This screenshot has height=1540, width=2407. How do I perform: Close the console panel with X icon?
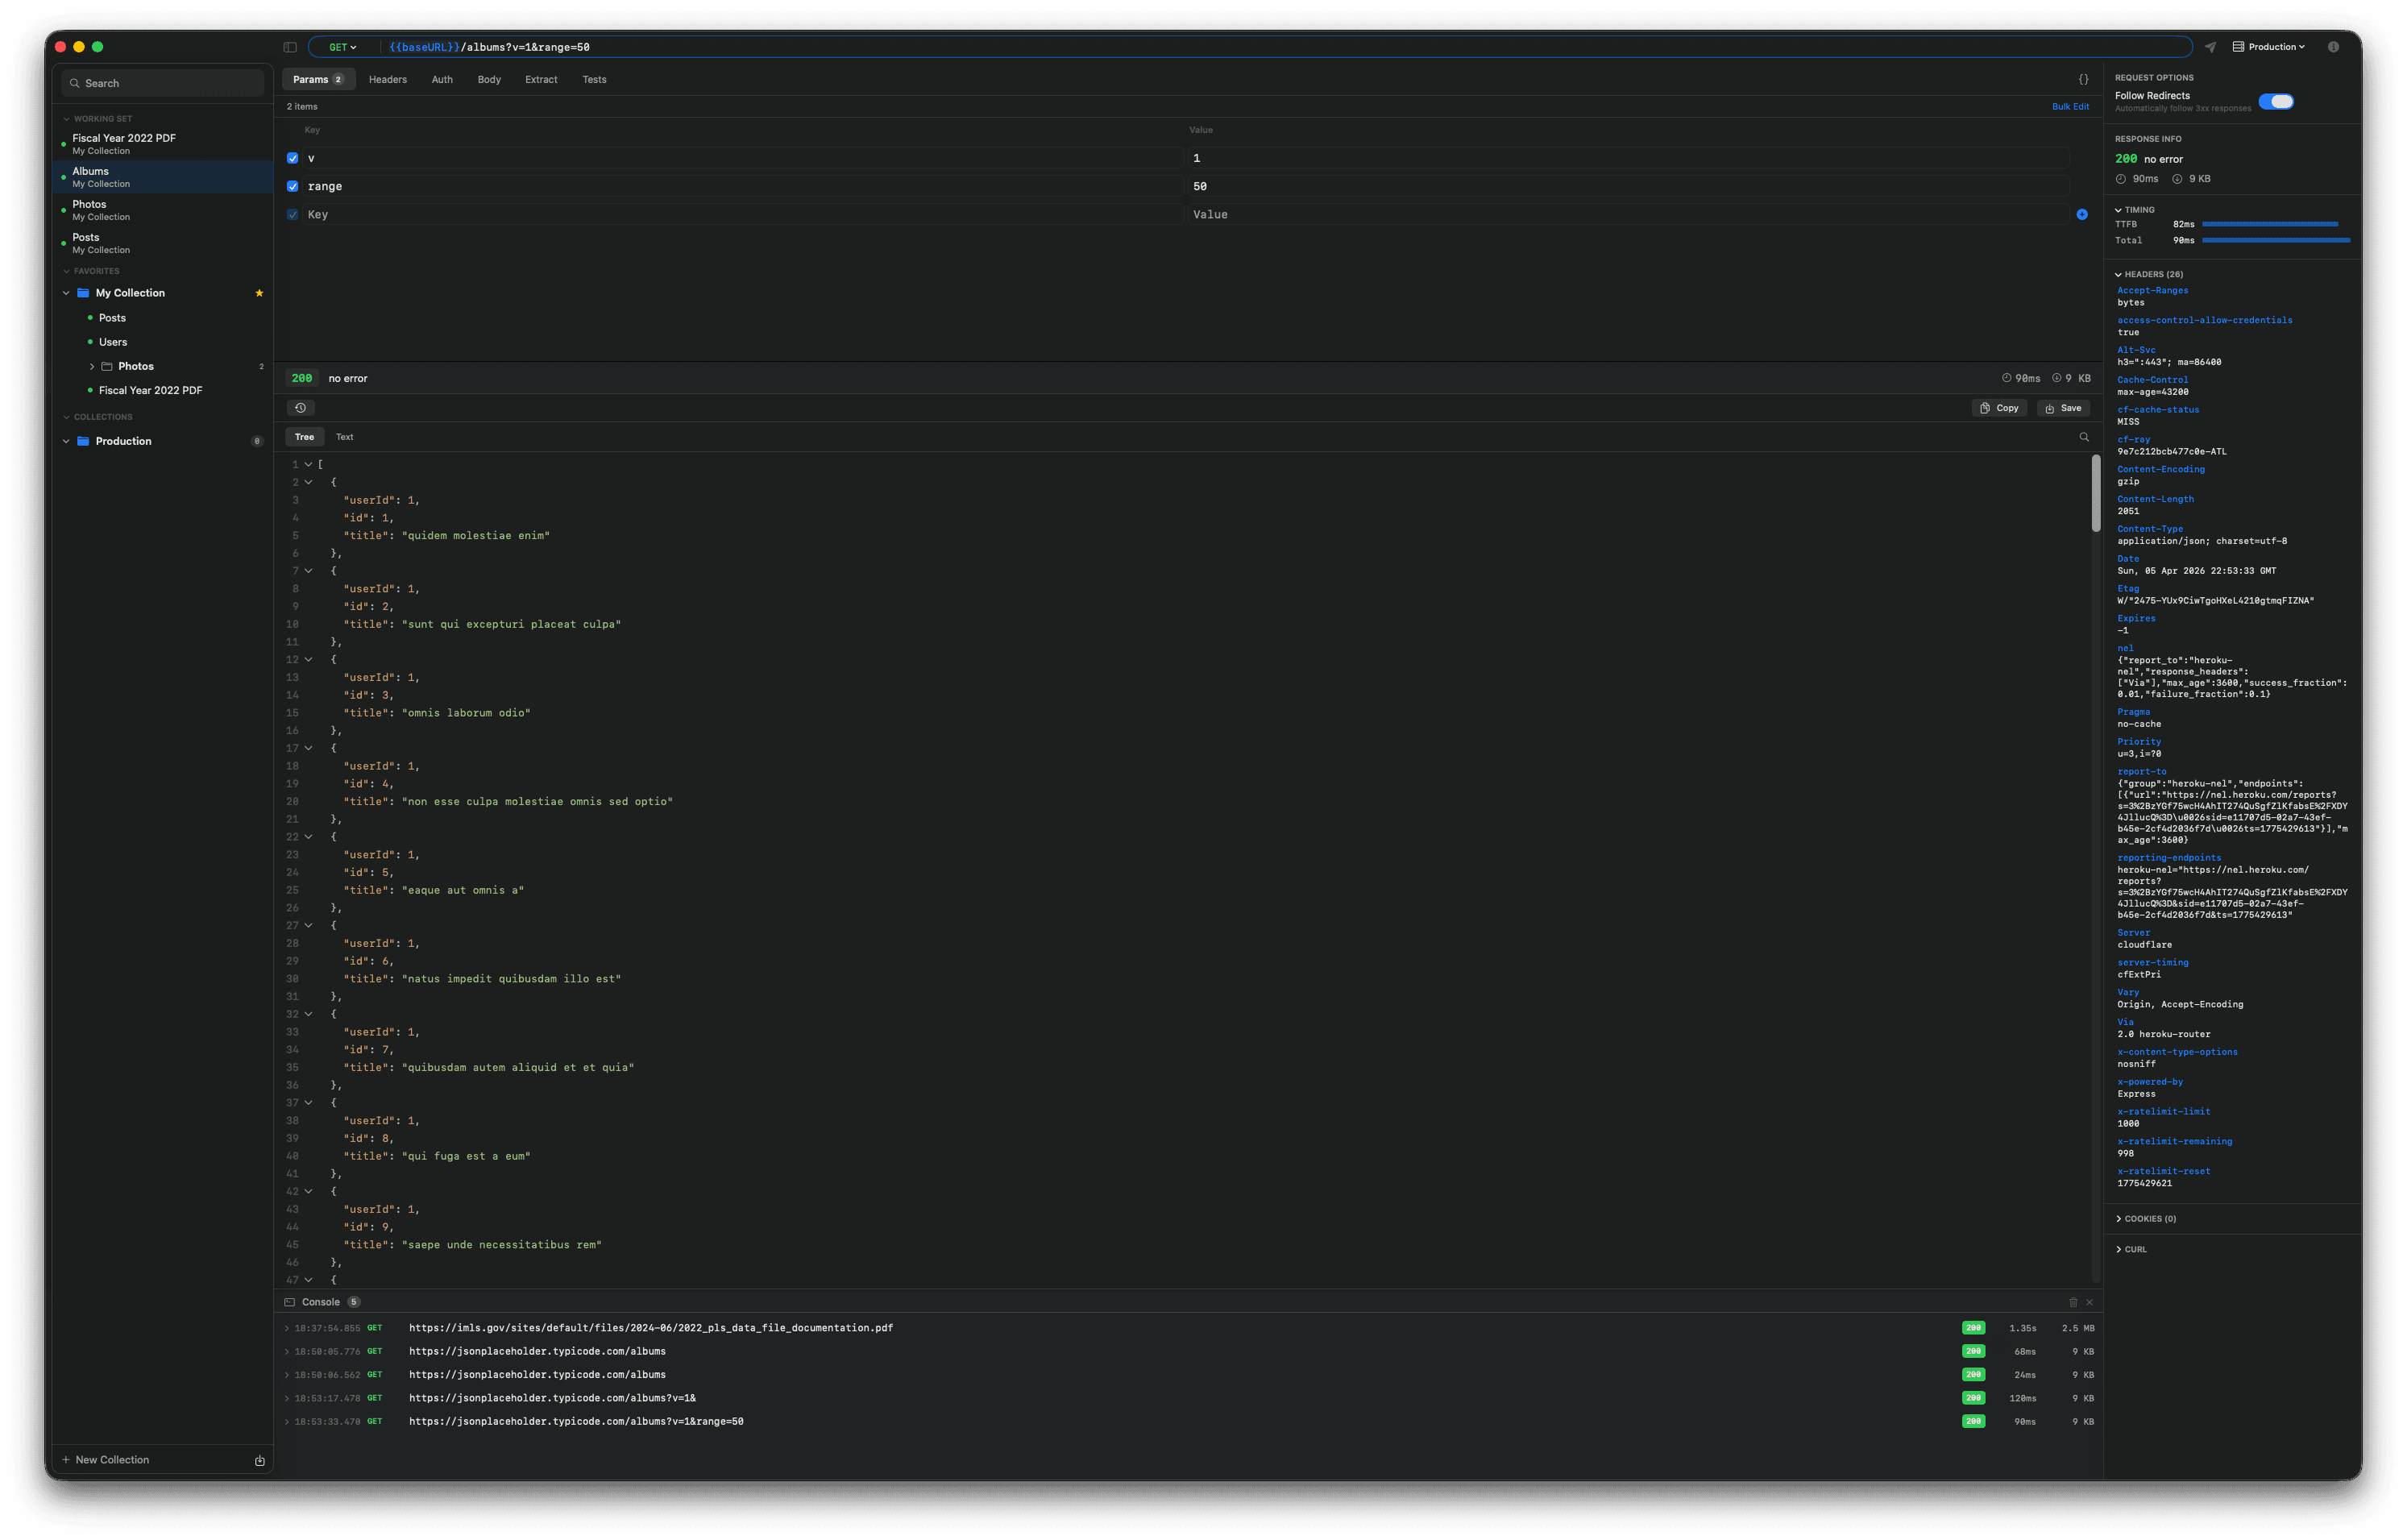point(2089,1302)
